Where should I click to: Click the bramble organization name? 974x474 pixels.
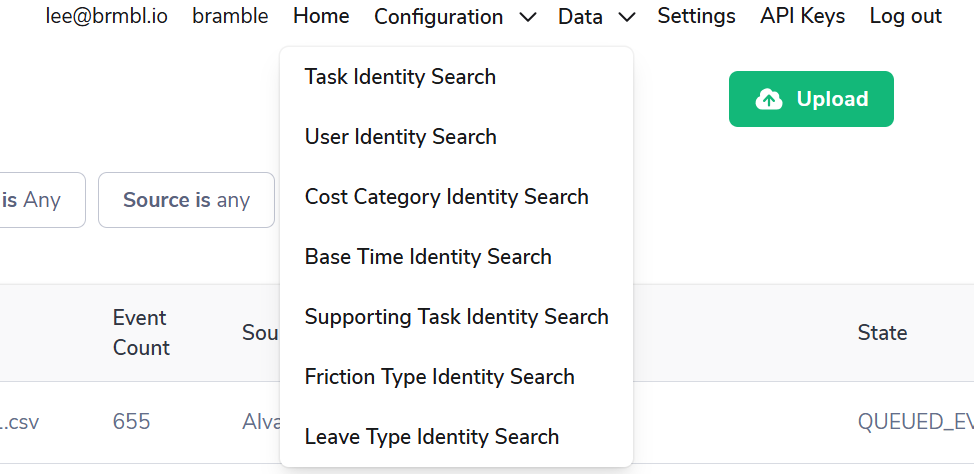230,16
